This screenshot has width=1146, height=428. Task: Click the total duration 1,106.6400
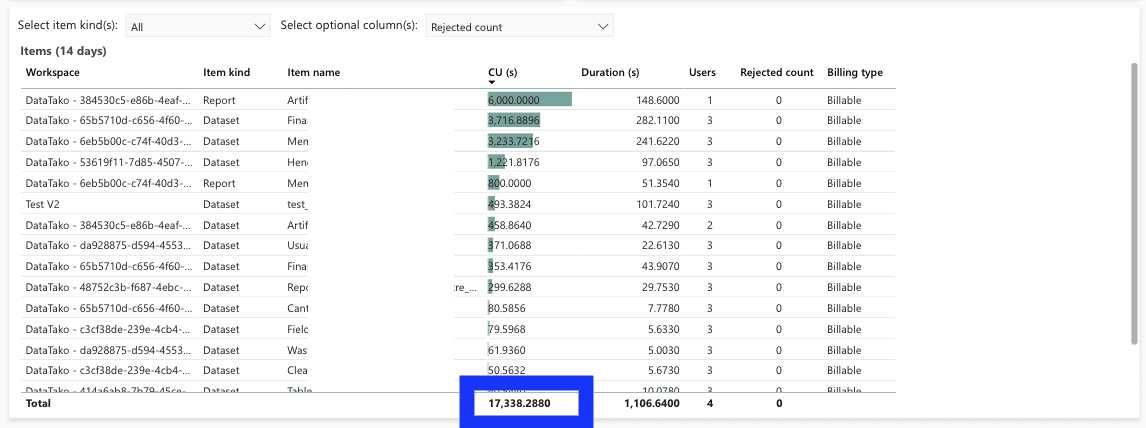[652, 402]
